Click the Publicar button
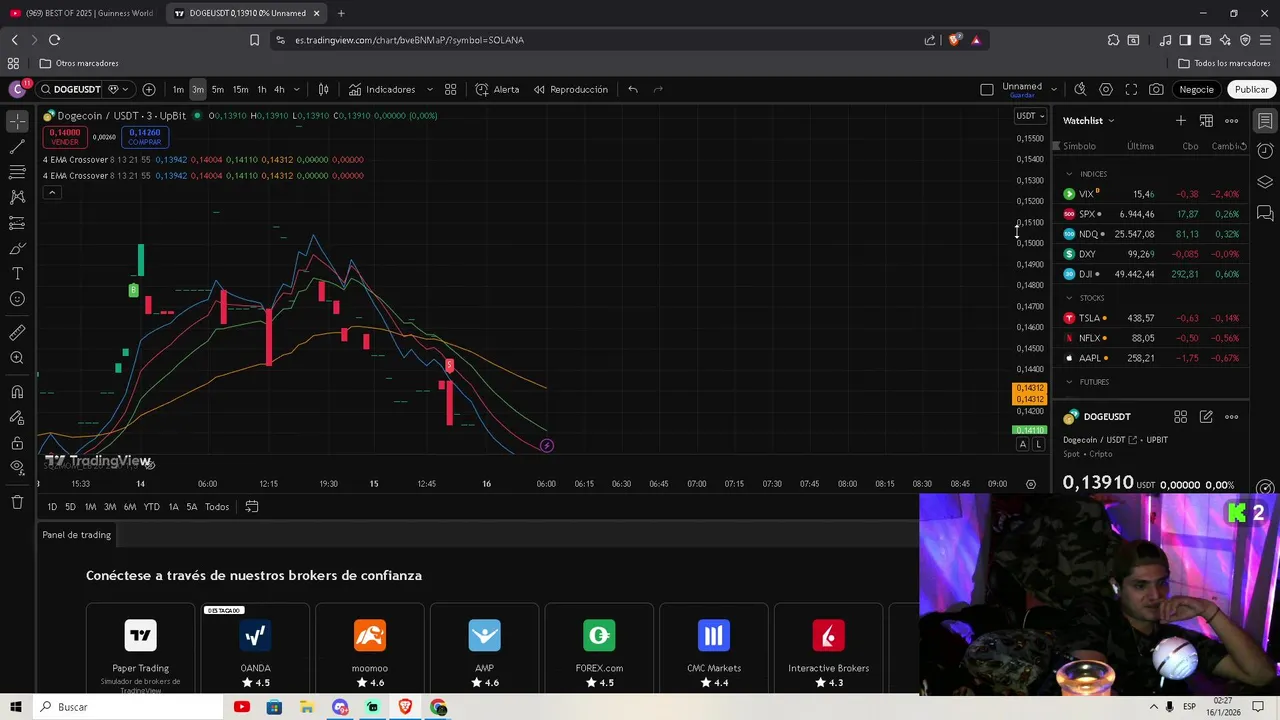1280x720 pixels. [1251, 89]
